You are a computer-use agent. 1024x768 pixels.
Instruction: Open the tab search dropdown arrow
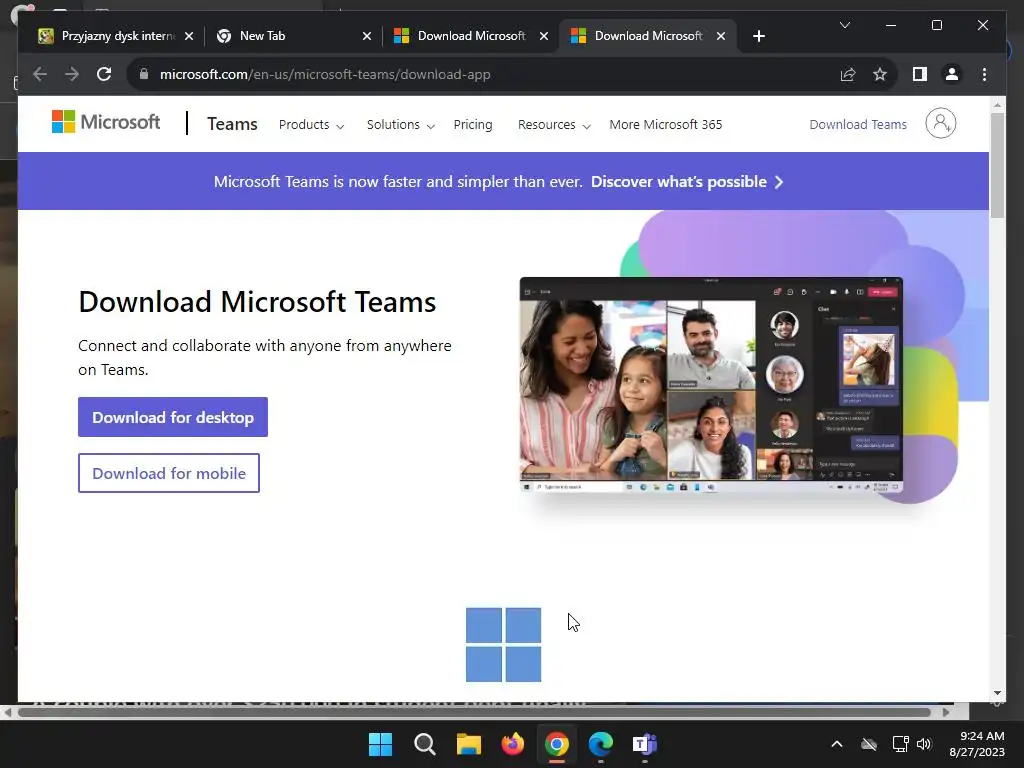(x=844, y=25)
